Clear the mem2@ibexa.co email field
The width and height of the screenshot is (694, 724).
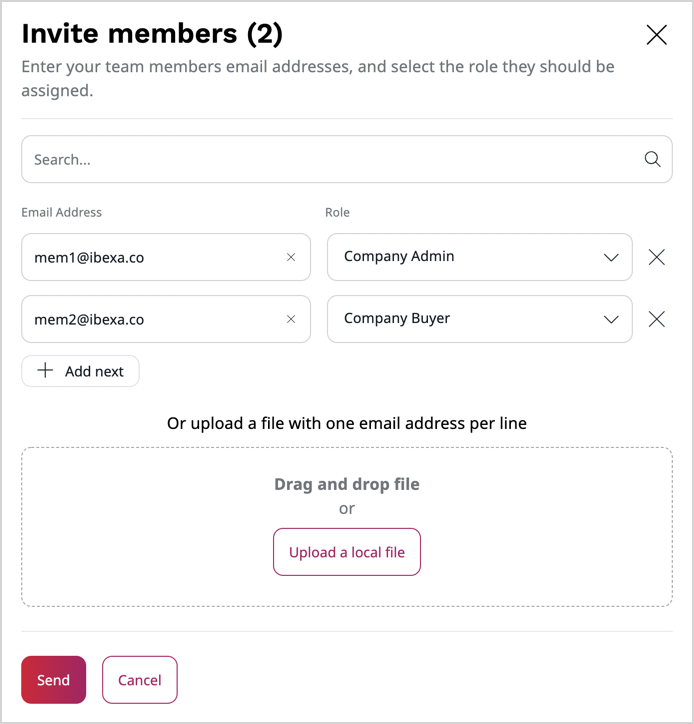[x=291, y=319]
